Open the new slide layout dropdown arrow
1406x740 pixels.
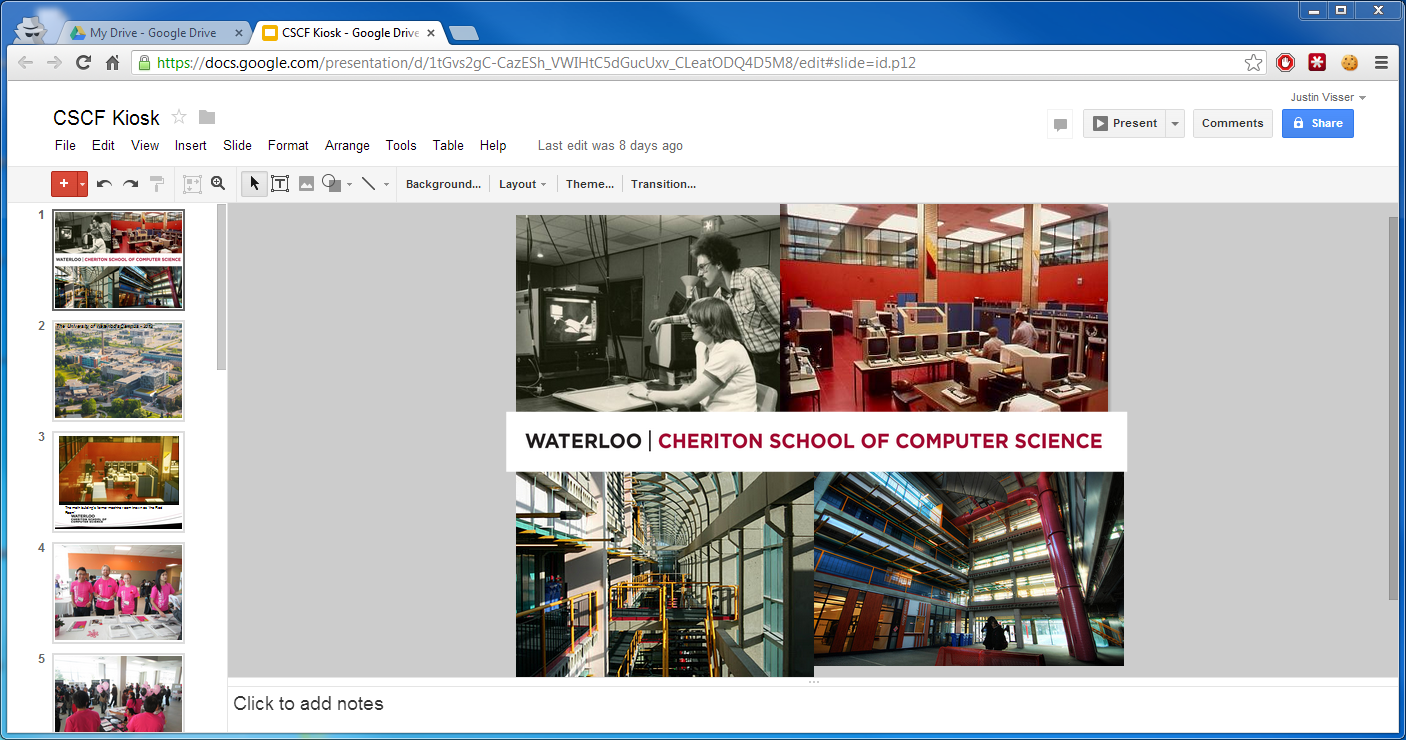[82, 184]
